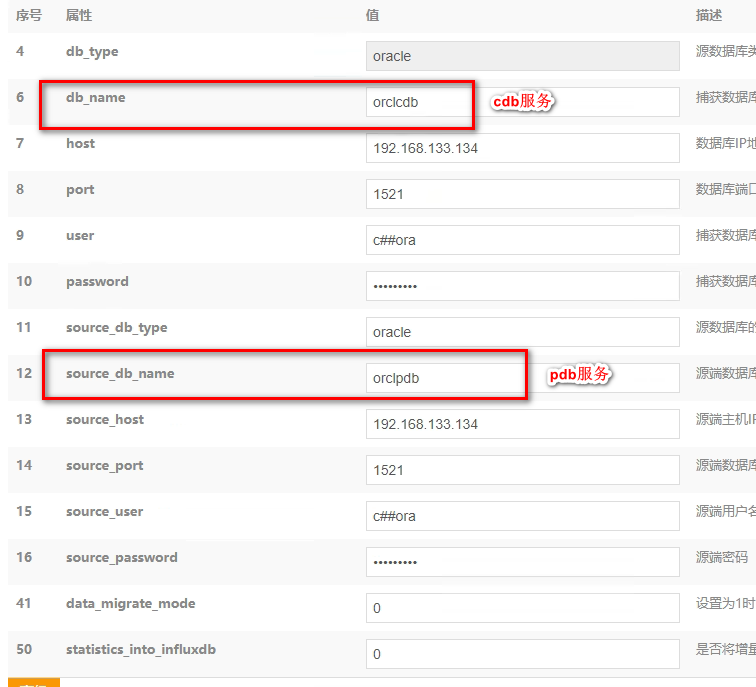
Task: Click the data_migrate_mode value field
Action: (x=522, y=608)
